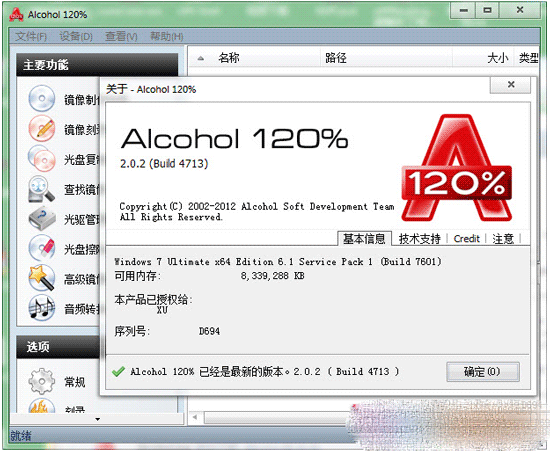
Task: Switch to the Credit tab
Action: point(467,239)
